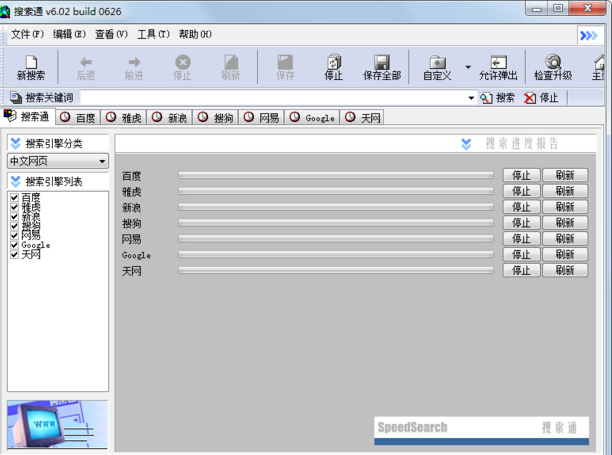
Task: Click 刷新 button in the 新浪 row
Action: [565, 207]
